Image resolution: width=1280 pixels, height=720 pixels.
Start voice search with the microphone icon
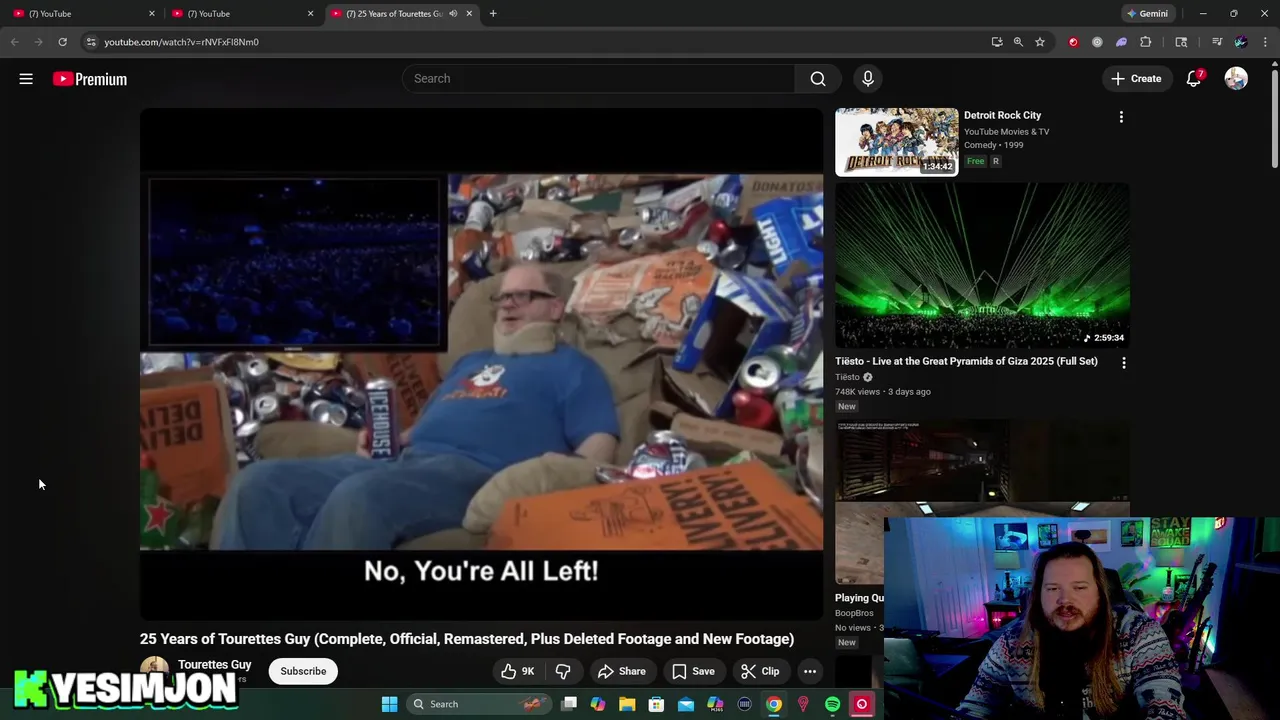coord(868,79)
